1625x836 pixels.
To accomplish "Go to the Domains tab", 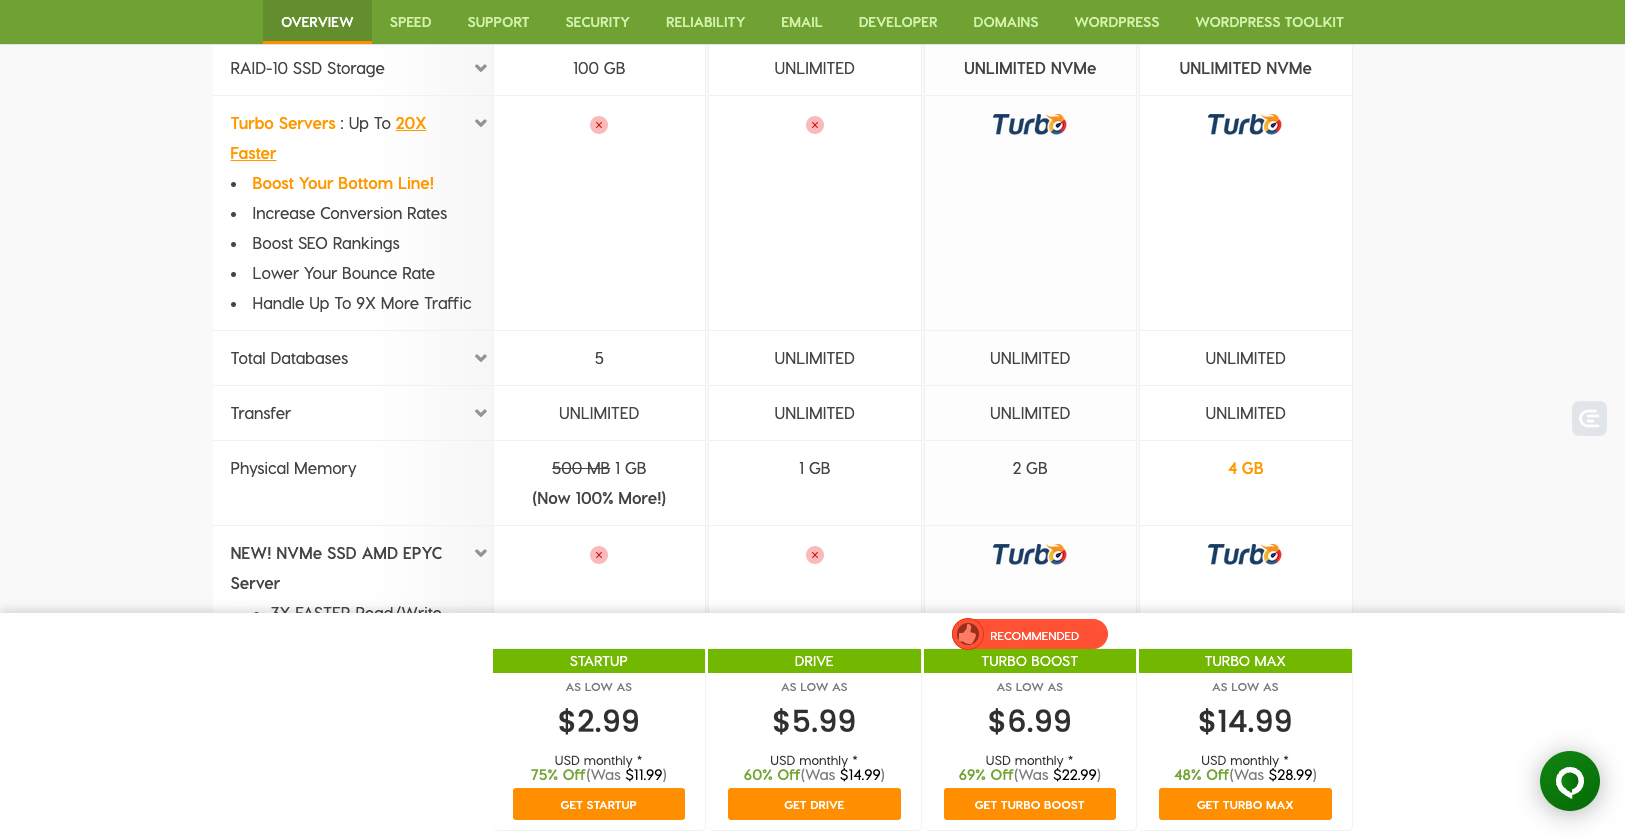I will coord(1005,22).
